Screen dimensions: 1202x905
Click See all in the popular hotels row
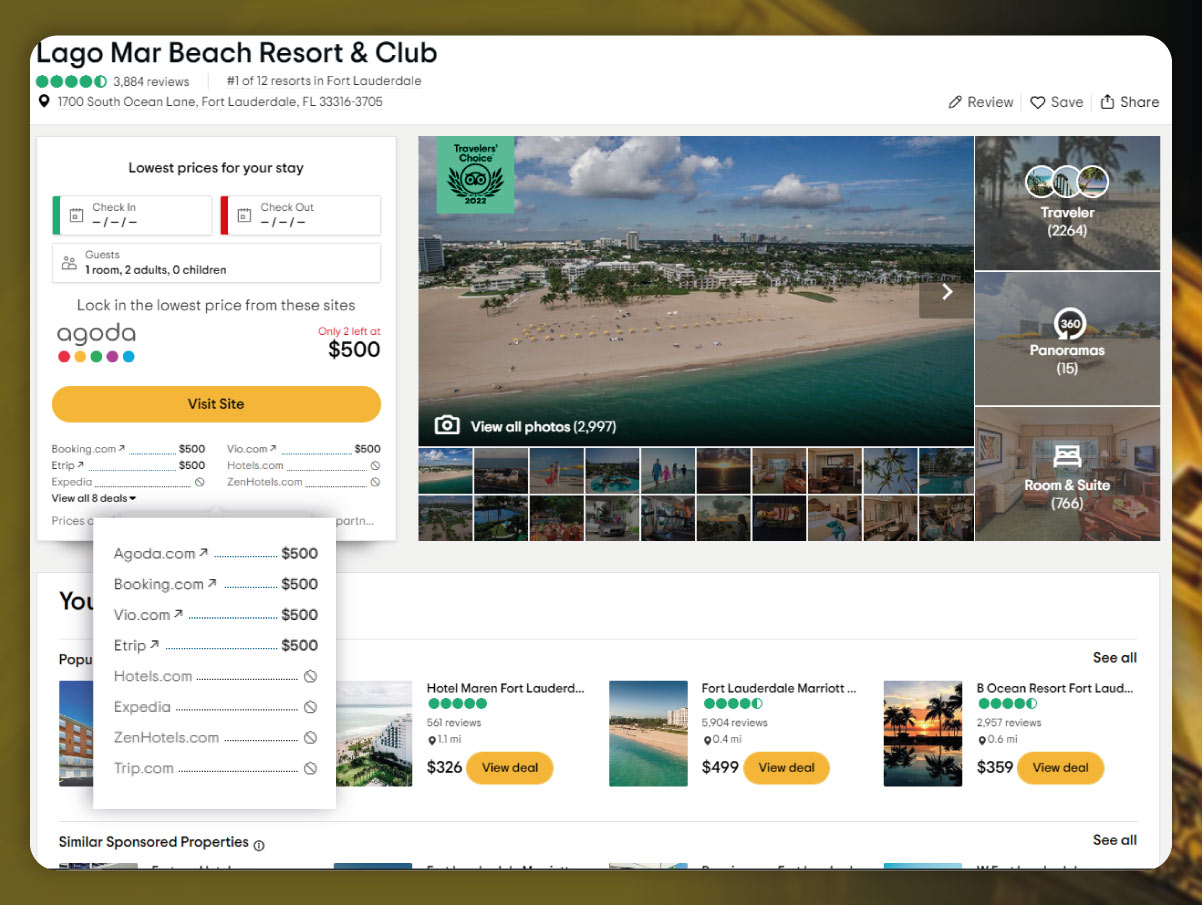click(1115, 657)
